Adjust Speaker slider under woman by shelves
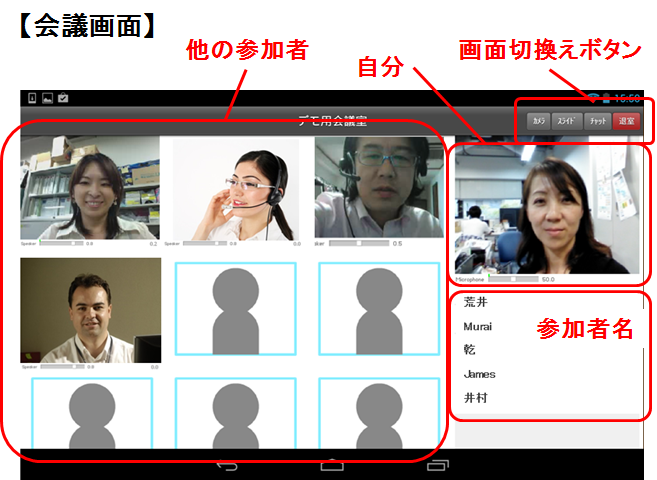The height and width of the screenshot is (480, 657). point(62,243)
